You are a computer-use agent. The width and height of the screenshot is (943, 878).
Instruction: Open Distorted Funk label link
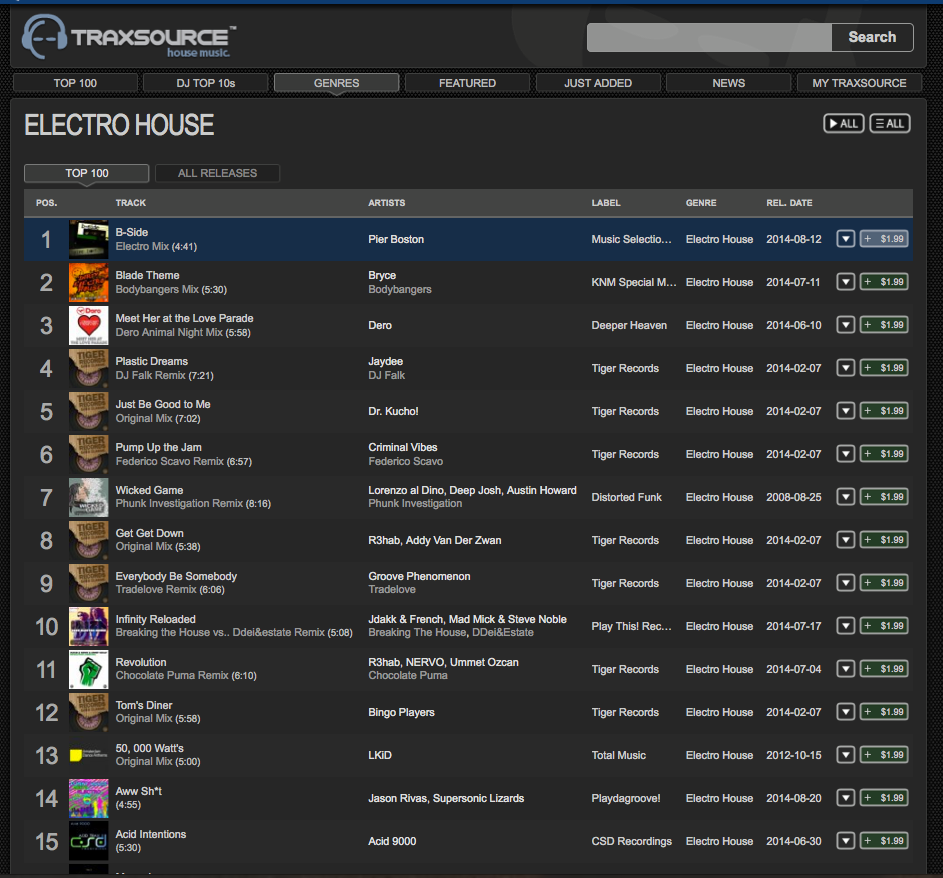point(626,497)
